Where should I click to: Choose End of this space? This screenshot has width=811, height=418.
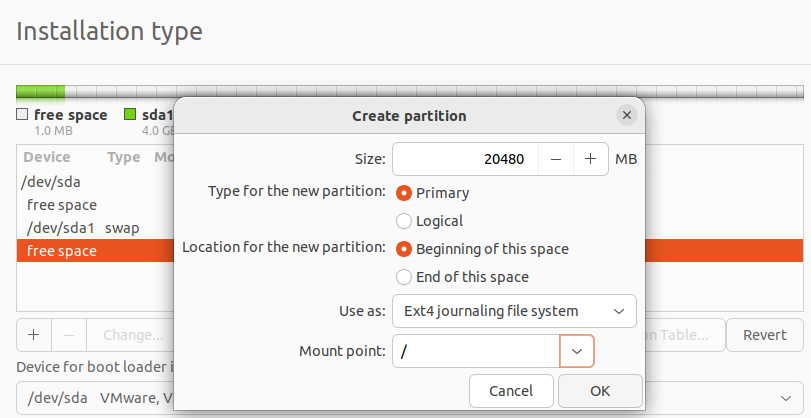(x=404, y=277)
